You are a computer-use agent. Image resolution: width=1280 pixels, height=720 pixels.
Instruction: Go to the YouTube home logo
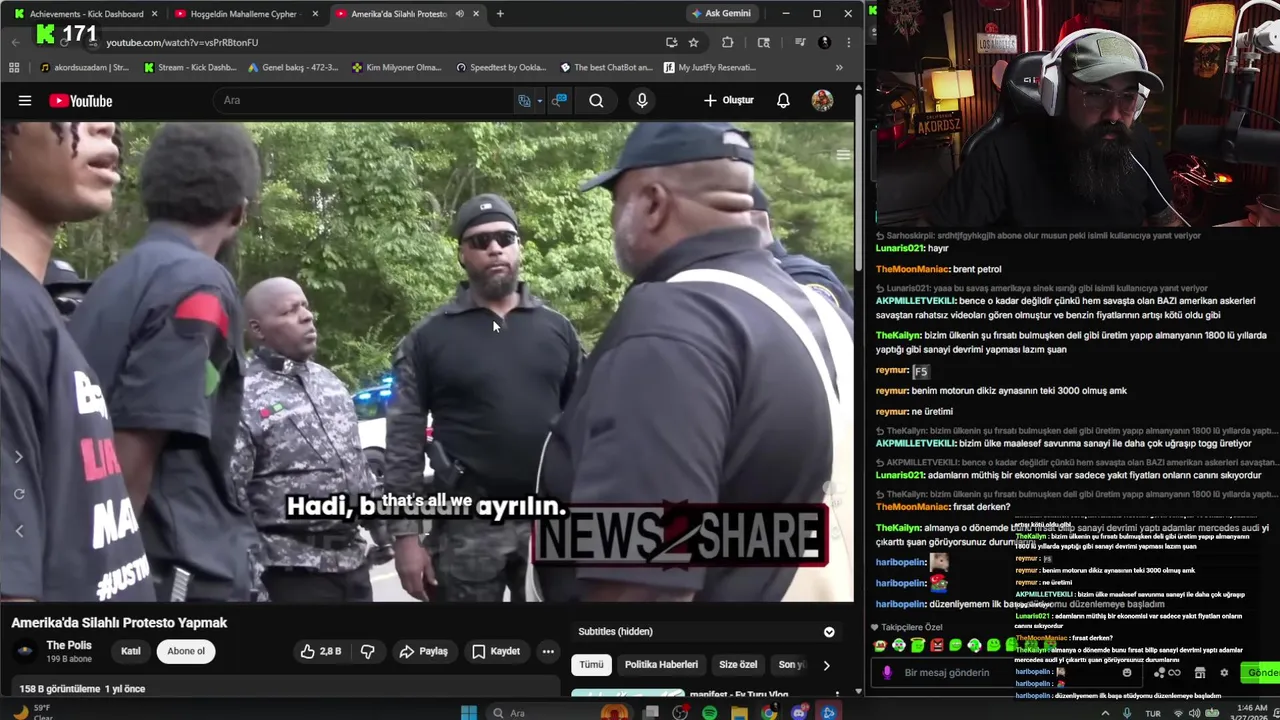point(81,100)
